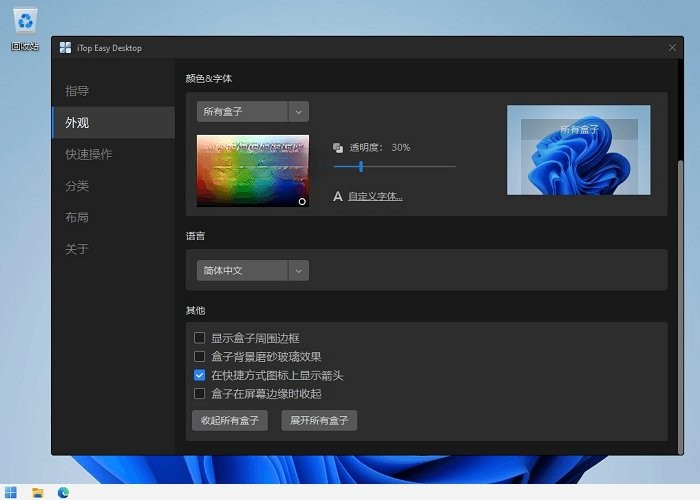Image resolution: width=700 pixels, height=500 pixels.
Task: Uncheck 在快捷方式图标上显示箭头
Action: 200,375
